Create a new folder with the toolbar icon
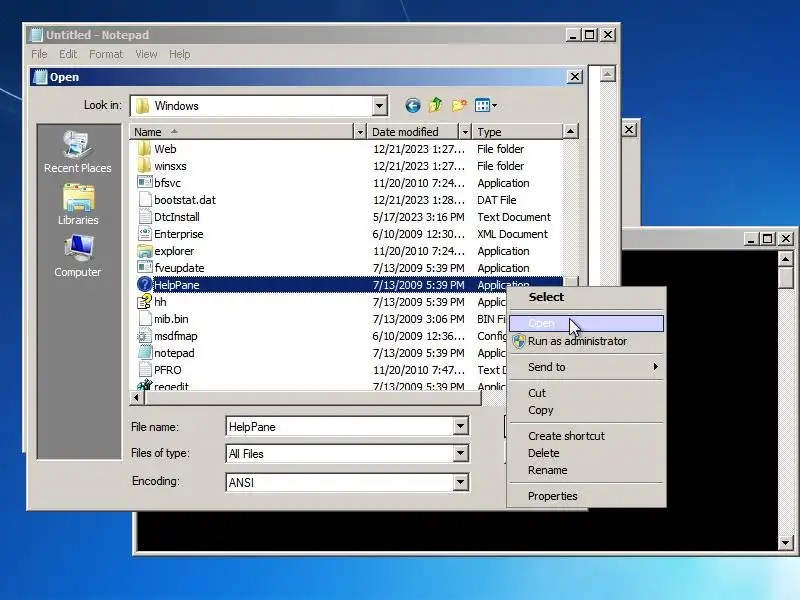Viewport: 800px width, 600px height. 459,105
